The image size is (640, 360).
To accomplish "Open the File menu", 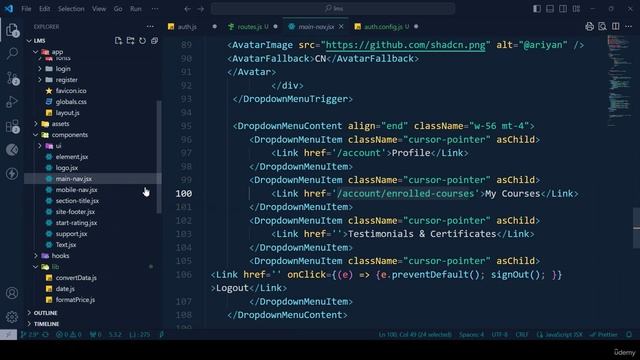I will tap(26, 9).
